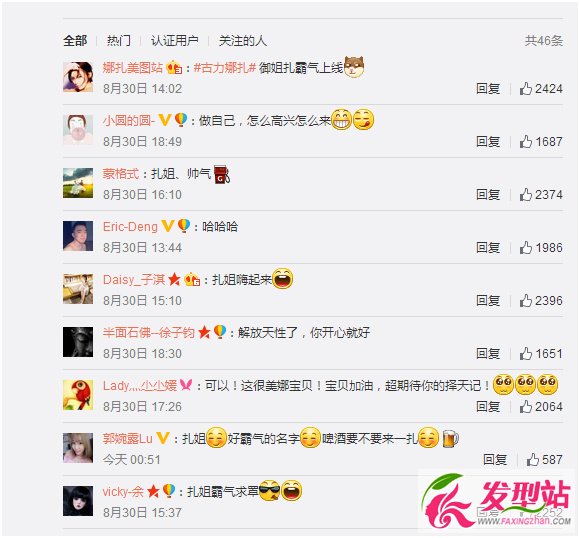This screenshot has height=538, width=580.
Task: Click Eric-Deng's avatar thumbnail
Action: (78, 236)
